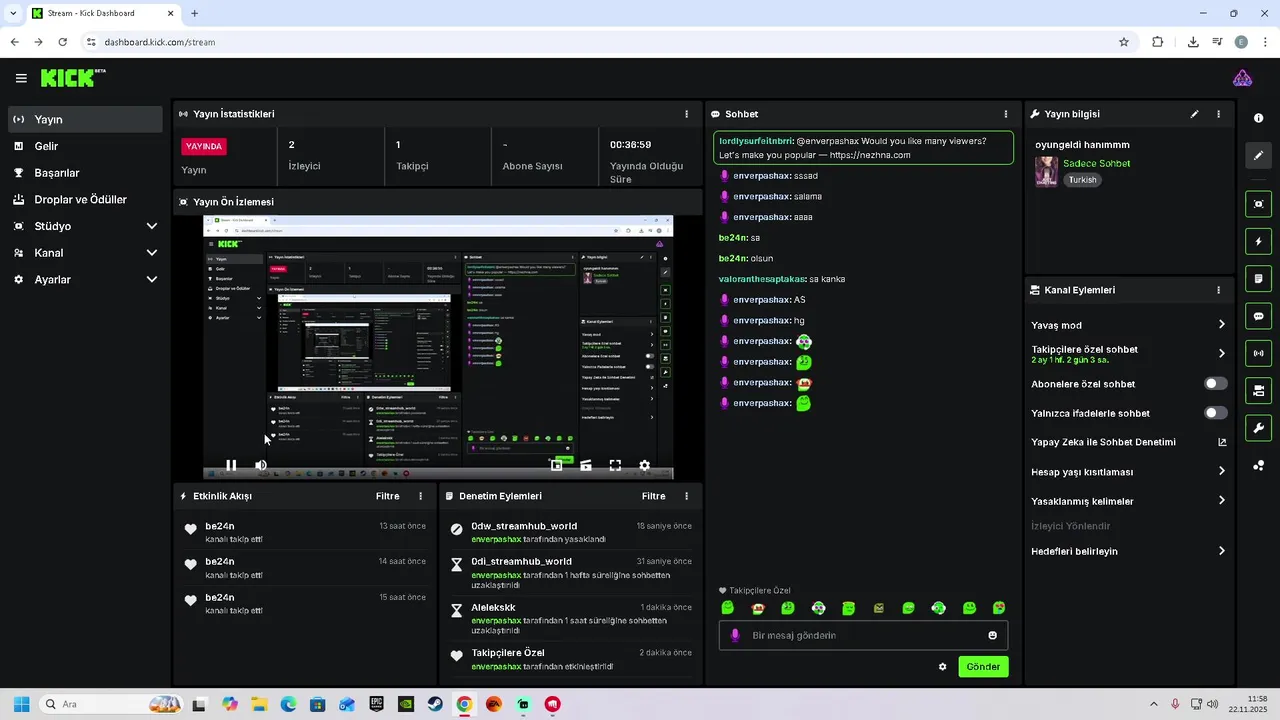Pause the stream preview video
Screen dimensions: 1280x720
(231, 465)
